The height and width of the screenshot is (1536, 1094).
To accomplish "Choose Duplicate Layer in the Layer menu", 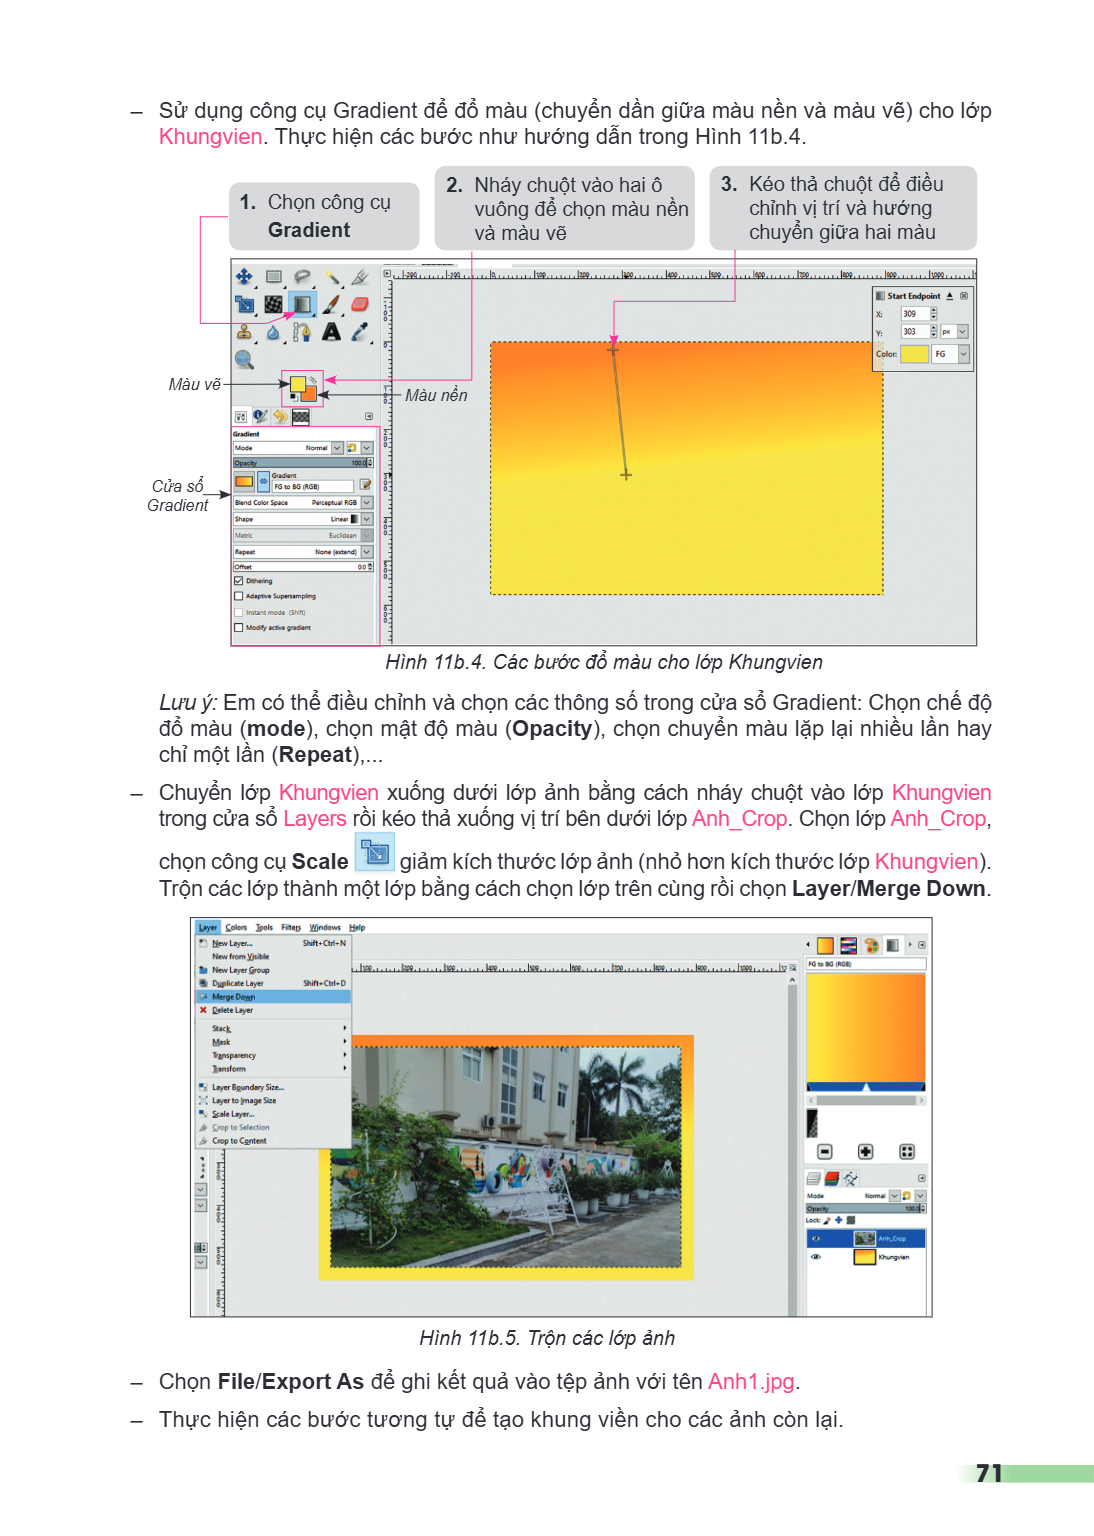I will click(274, 983).
